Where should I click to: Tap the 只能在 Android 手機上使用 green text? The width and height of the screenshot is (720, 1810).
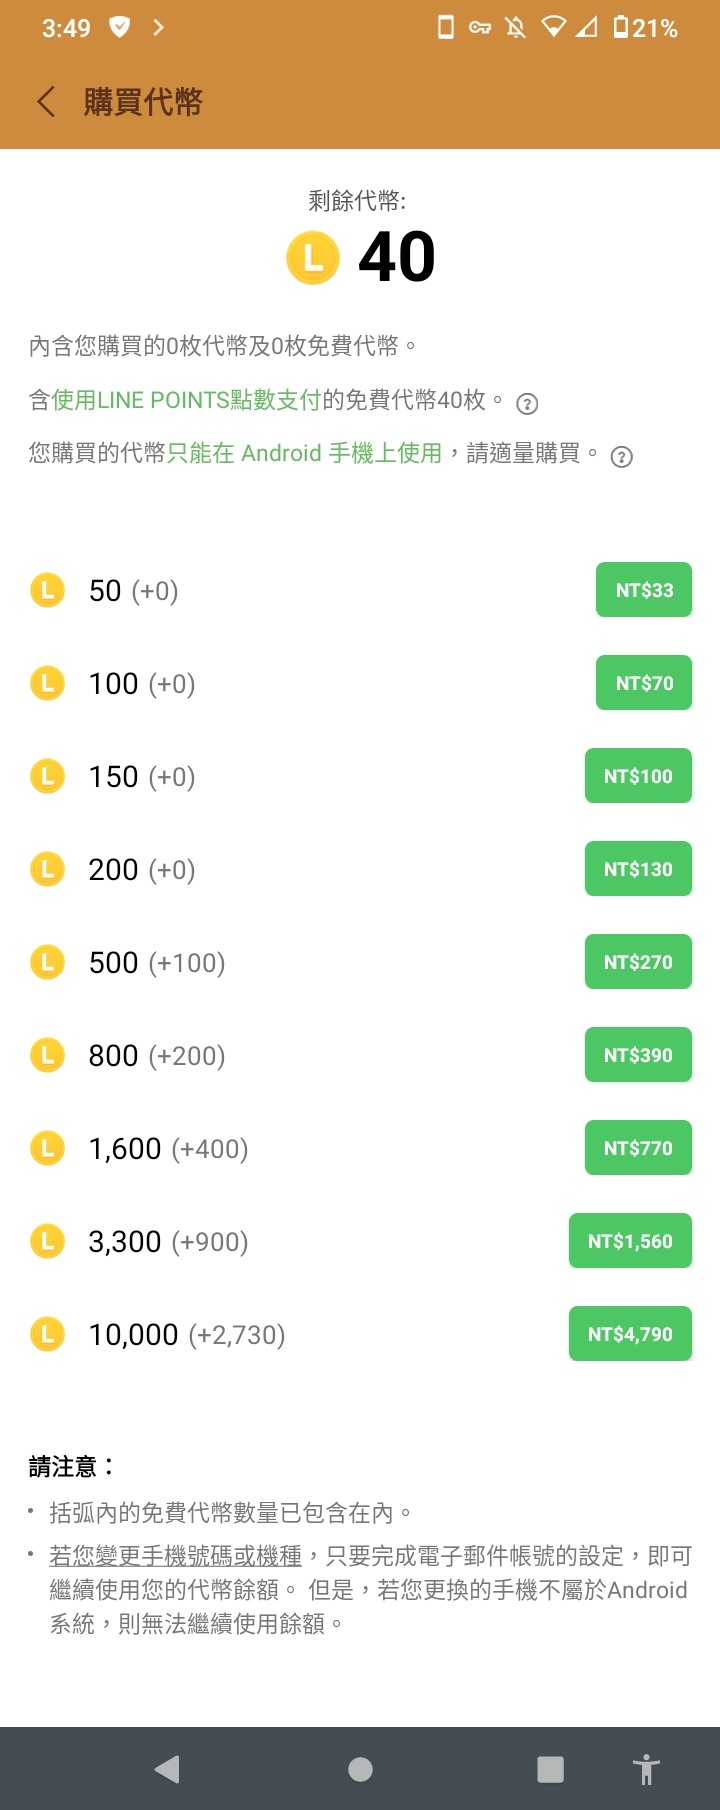(x=304, y=453)
